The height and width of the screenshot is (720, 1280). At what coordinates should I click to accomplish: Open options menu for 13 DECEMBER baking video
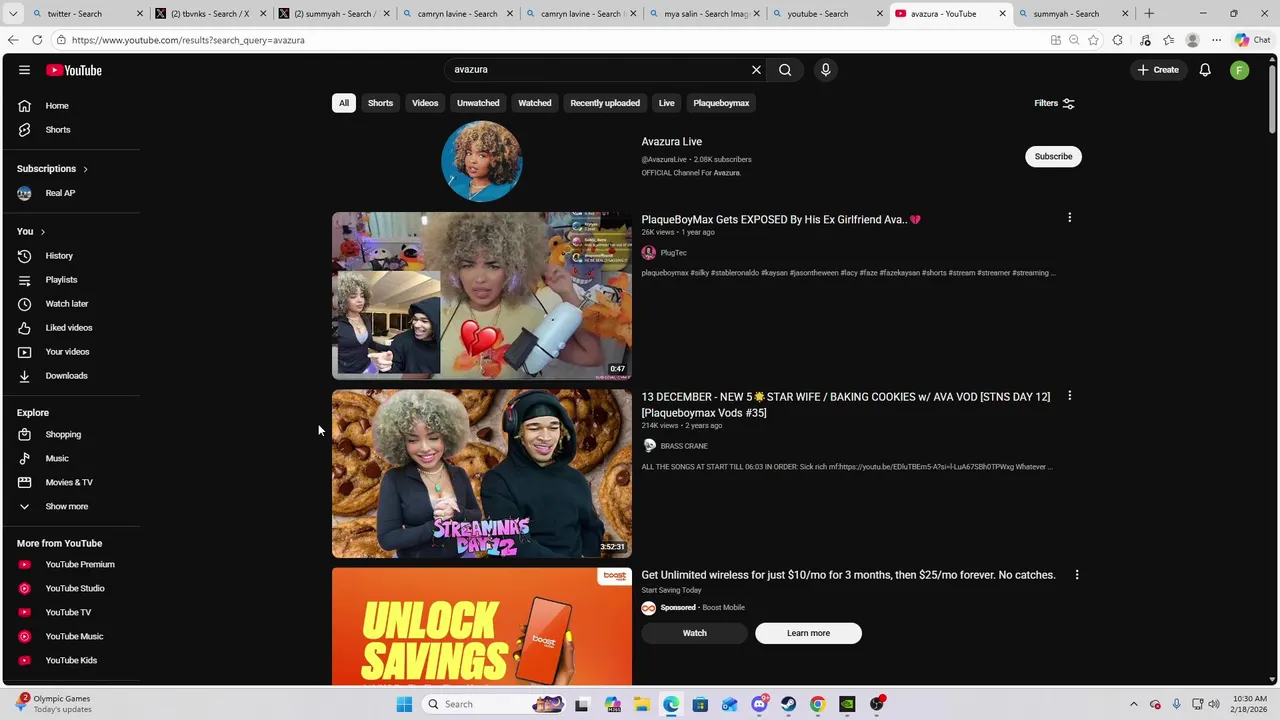[x=1069, y=396]
